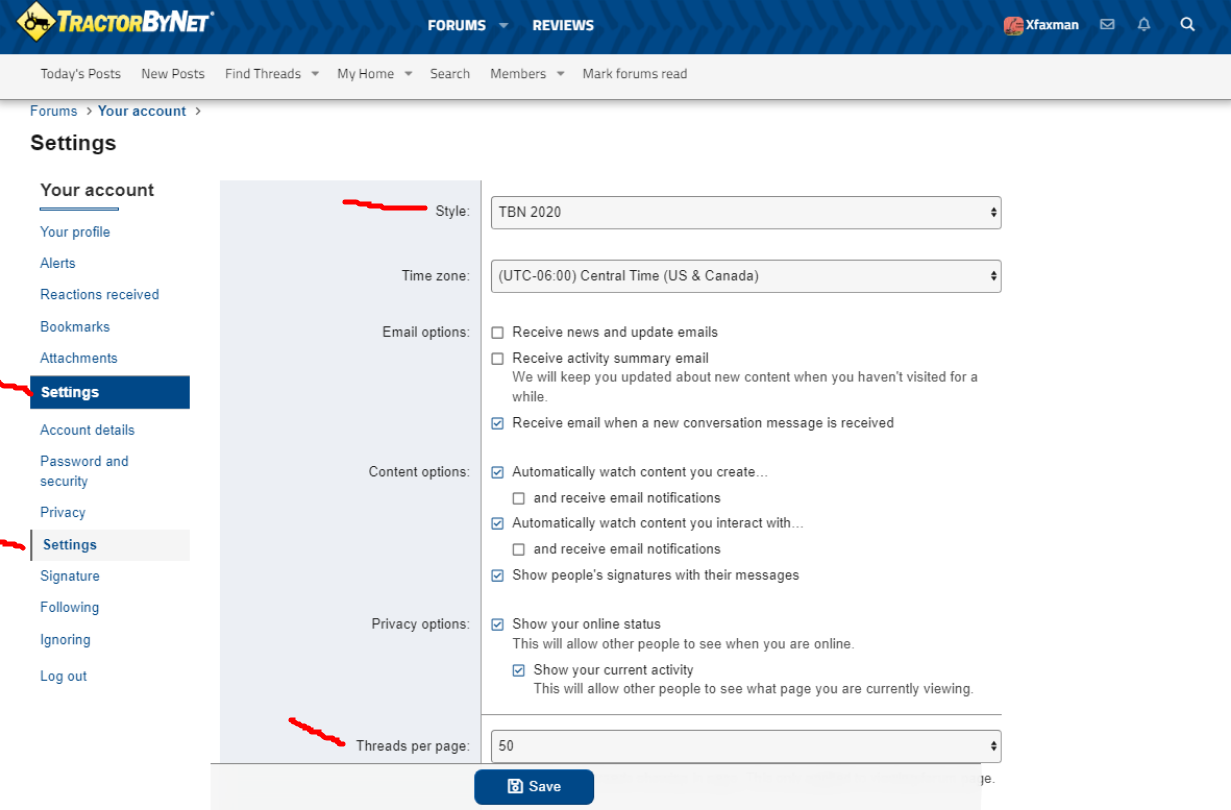The height and width of the screenshot is (810, 1231).
Task: Click the search magnifier icon
Action: coord(1187,25)
